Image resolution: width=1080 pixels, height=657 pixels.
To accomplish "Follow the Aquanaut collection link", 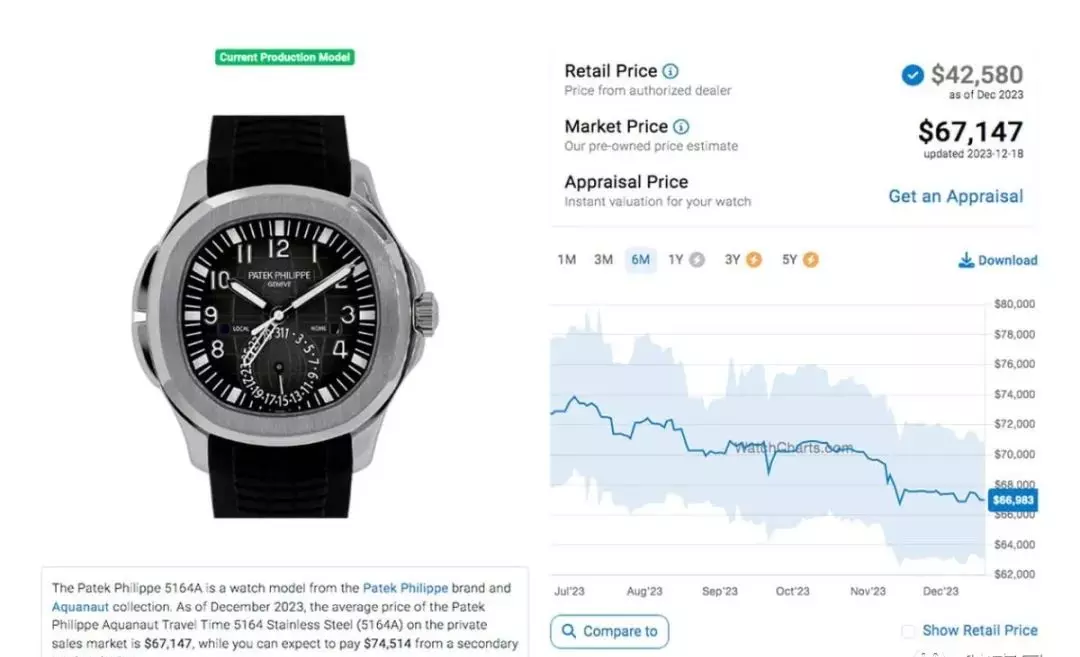I will pyautogui.click(x=80, y=607).
